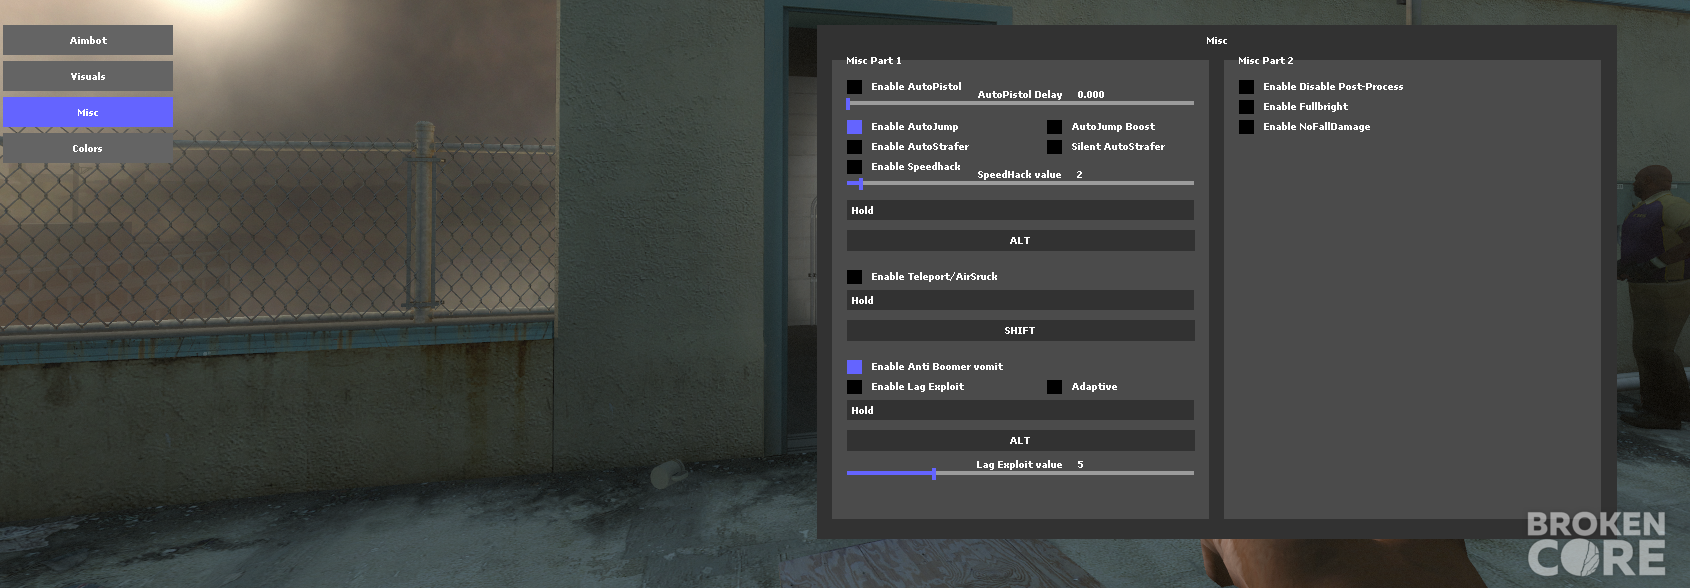Toggle the Enable Lag Exploit checkbox

pos(854,387)
